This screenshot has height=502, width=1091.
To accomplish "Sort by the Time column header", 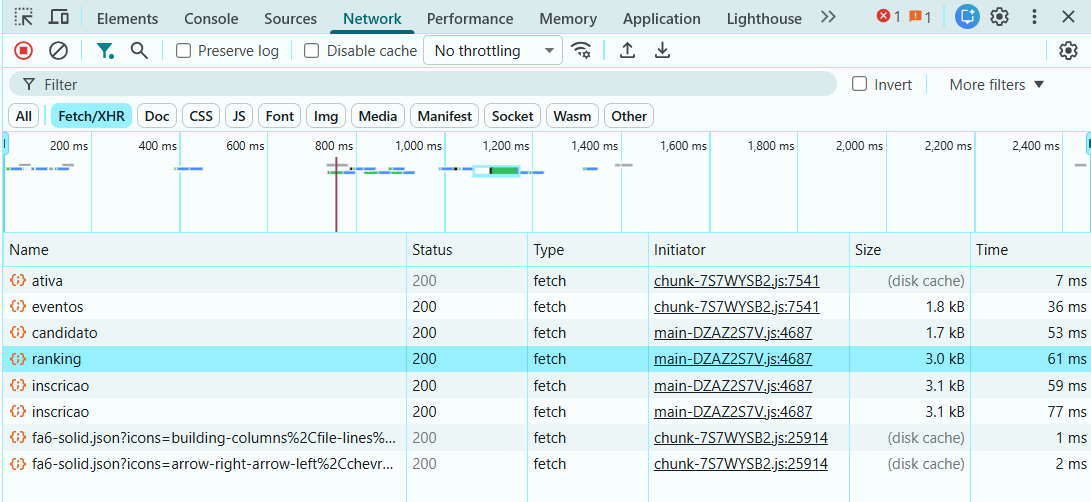I will point(1030,250).
